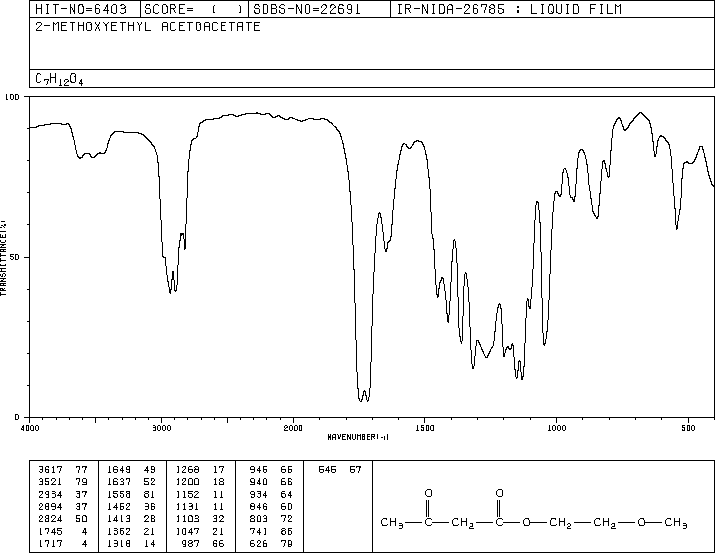Image resolution: width=715 pixels, height=553 pixels.
Task: Click transmittance value 72 beside 803
Action: pos(287,519)
